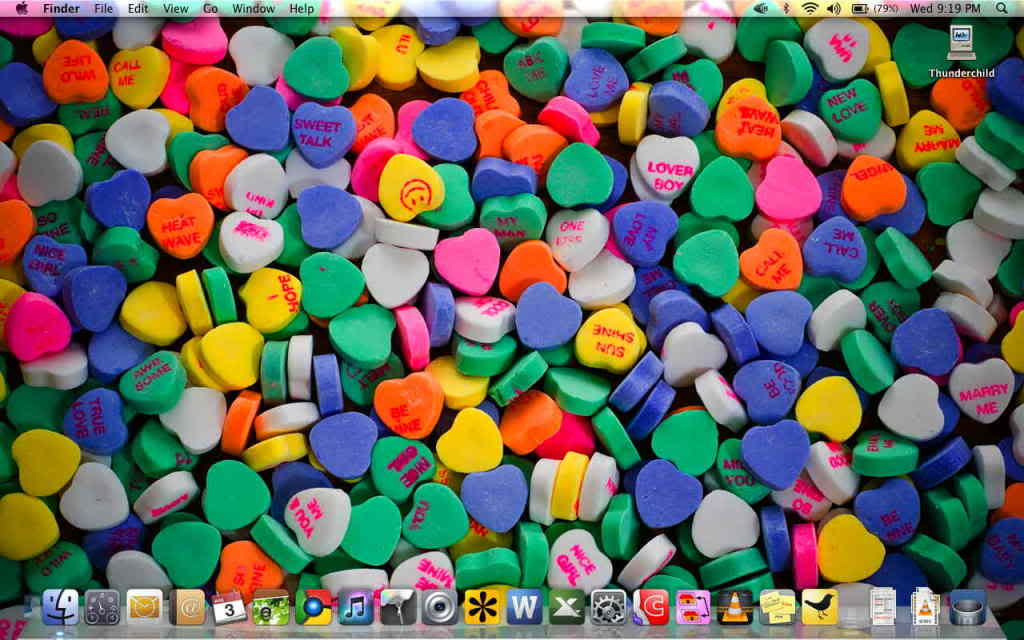Open Finder from the dock
This screenshot has height=640, width=1024.
61,607
